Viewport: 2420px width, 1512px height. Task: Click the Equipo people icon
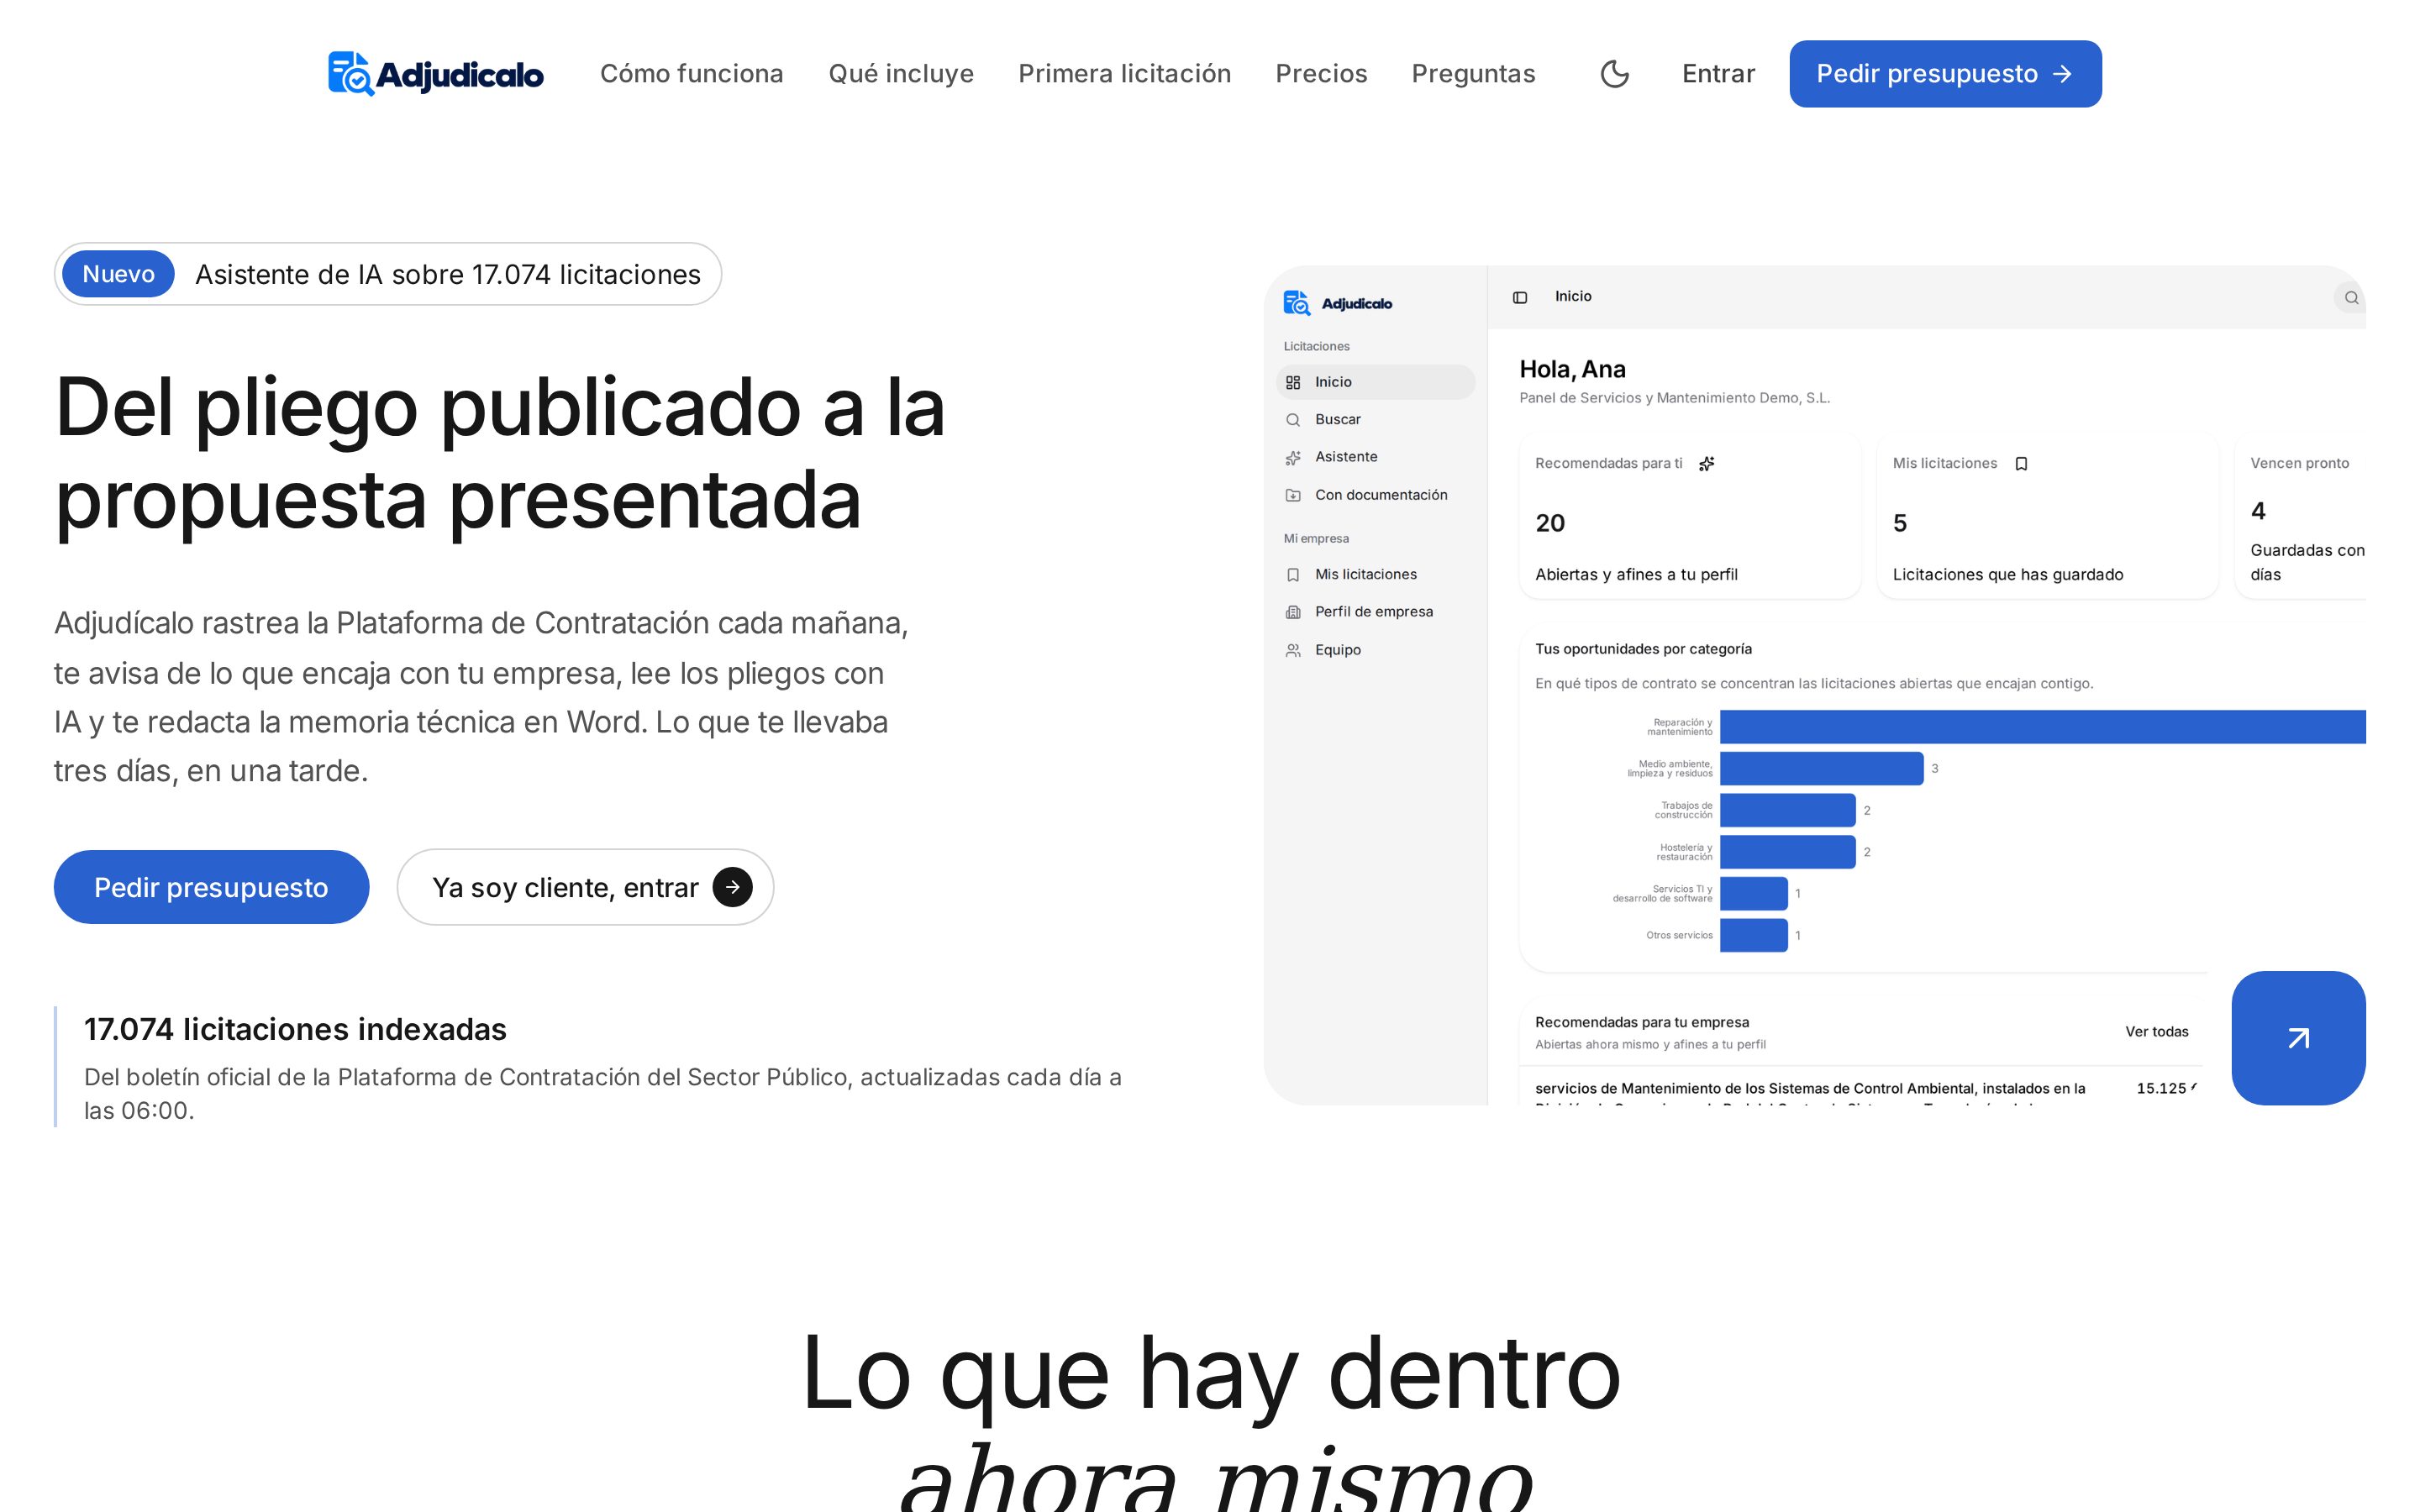coord(1293,650)
